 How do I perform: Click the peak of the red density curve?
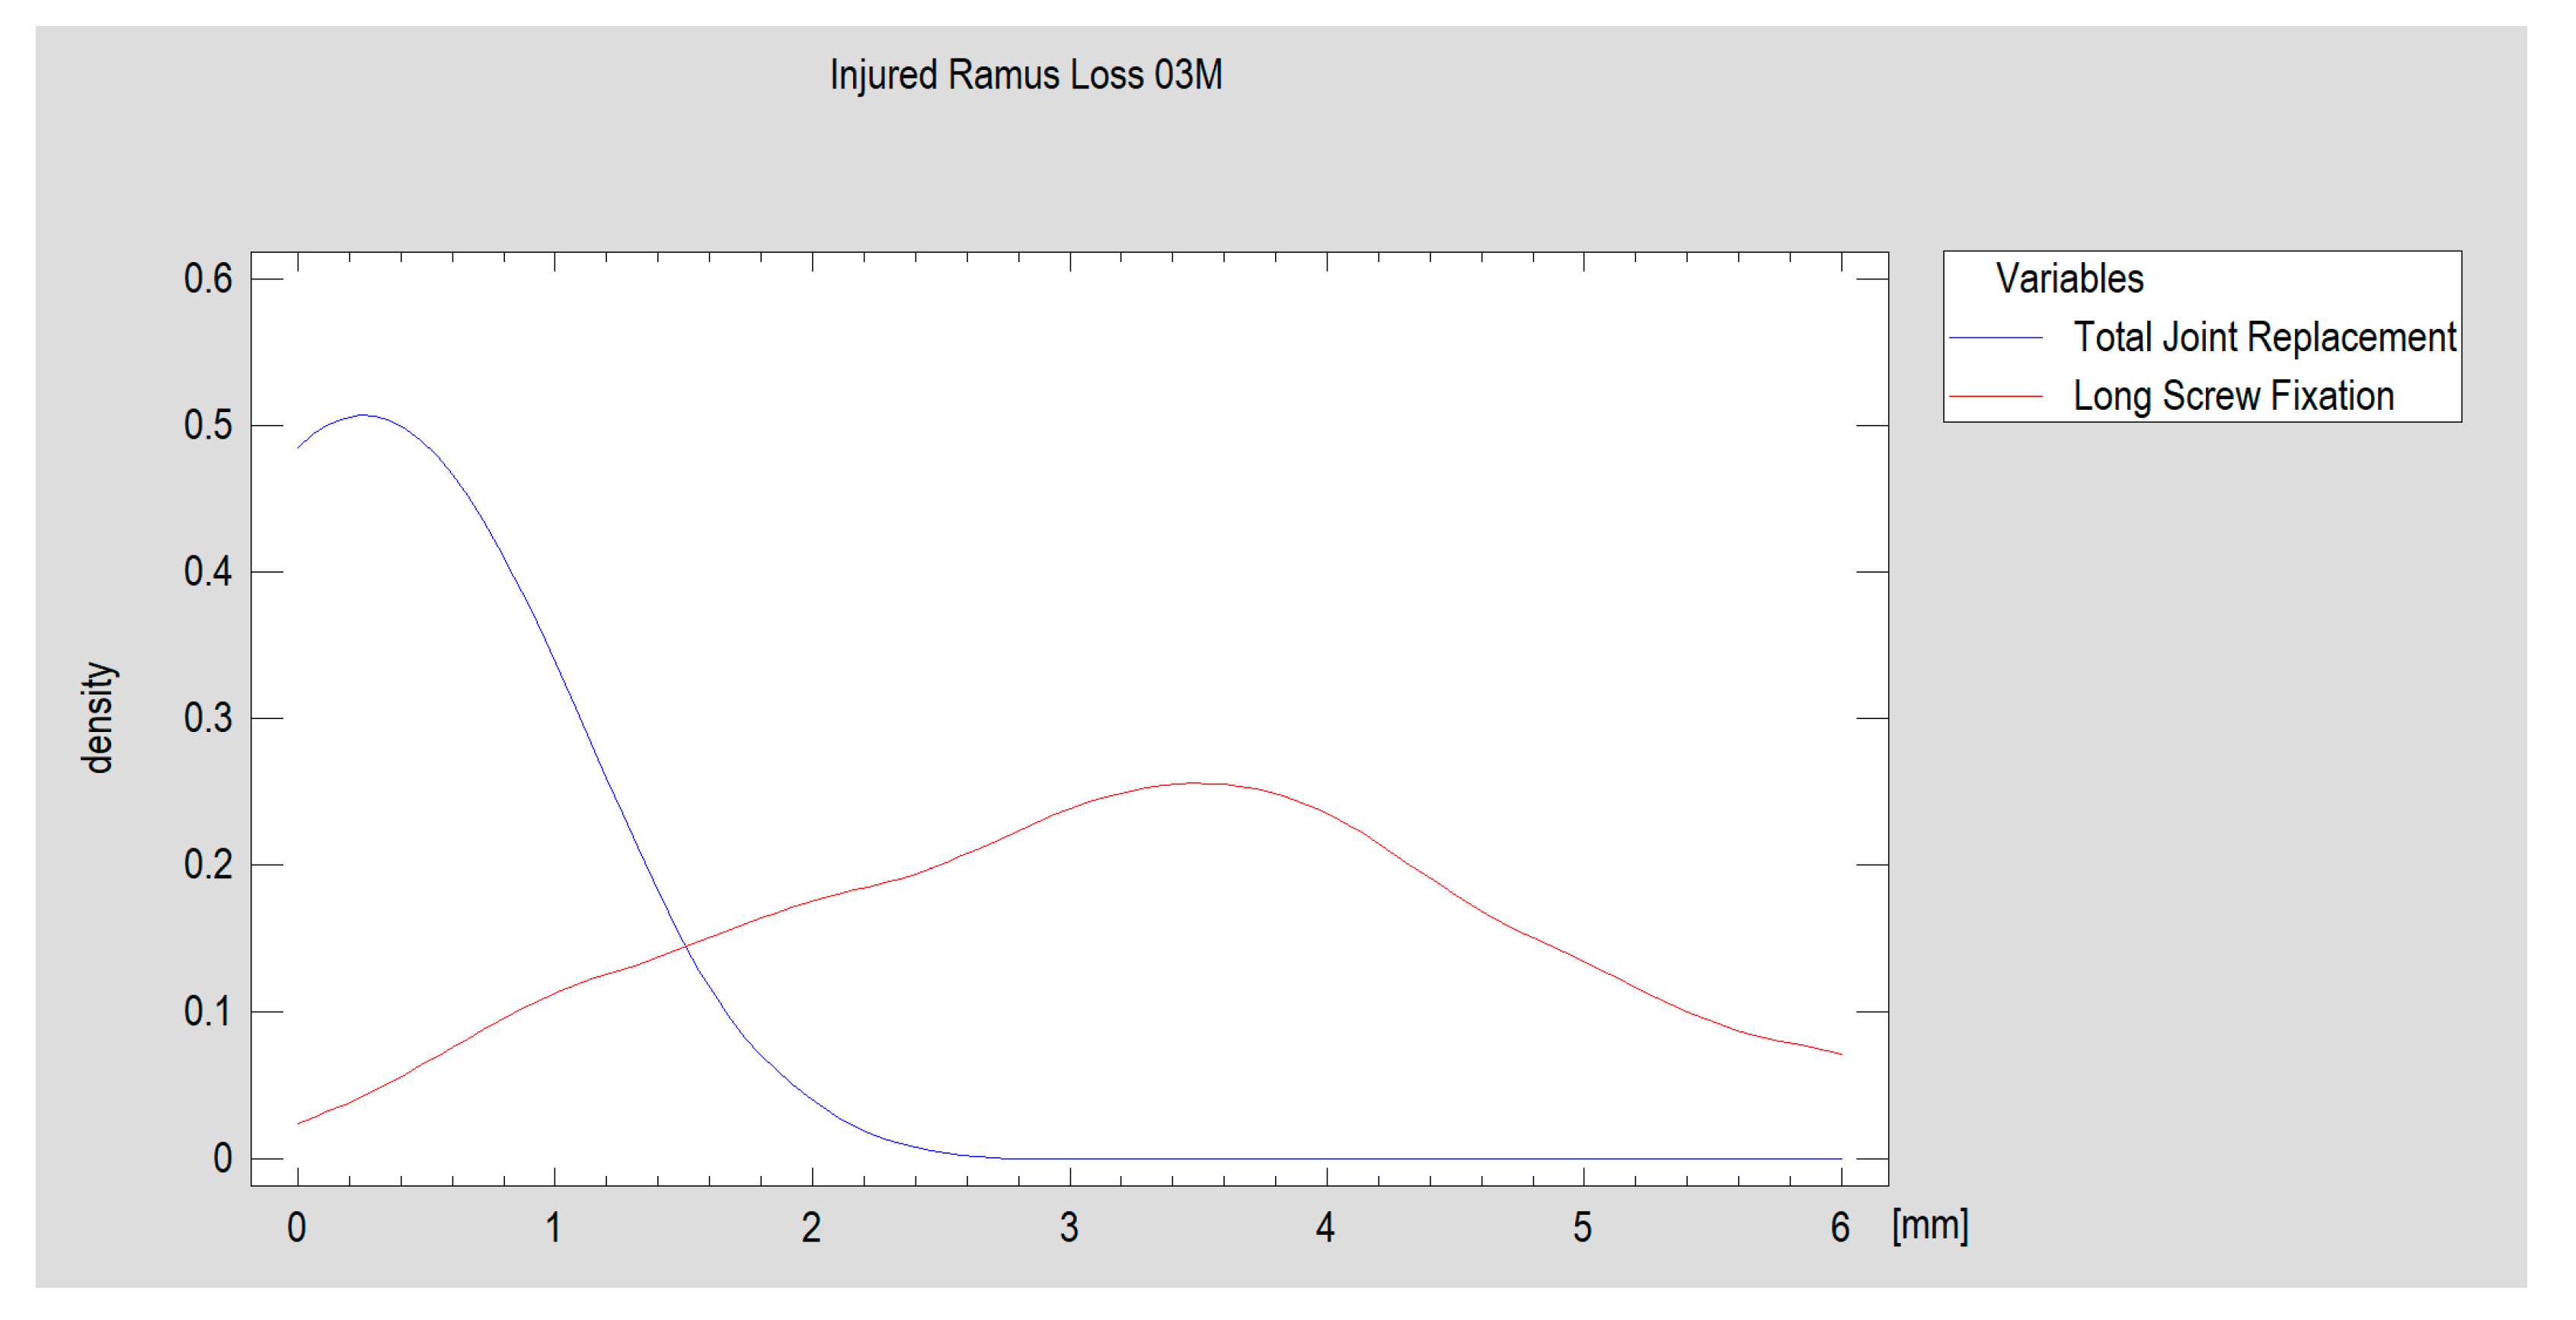pos(1195,783)
